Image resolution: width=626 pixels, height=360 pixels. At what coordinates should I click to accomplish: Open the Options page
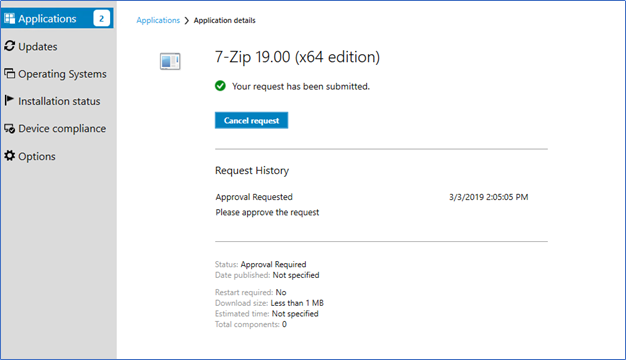[x=37, y=156]
